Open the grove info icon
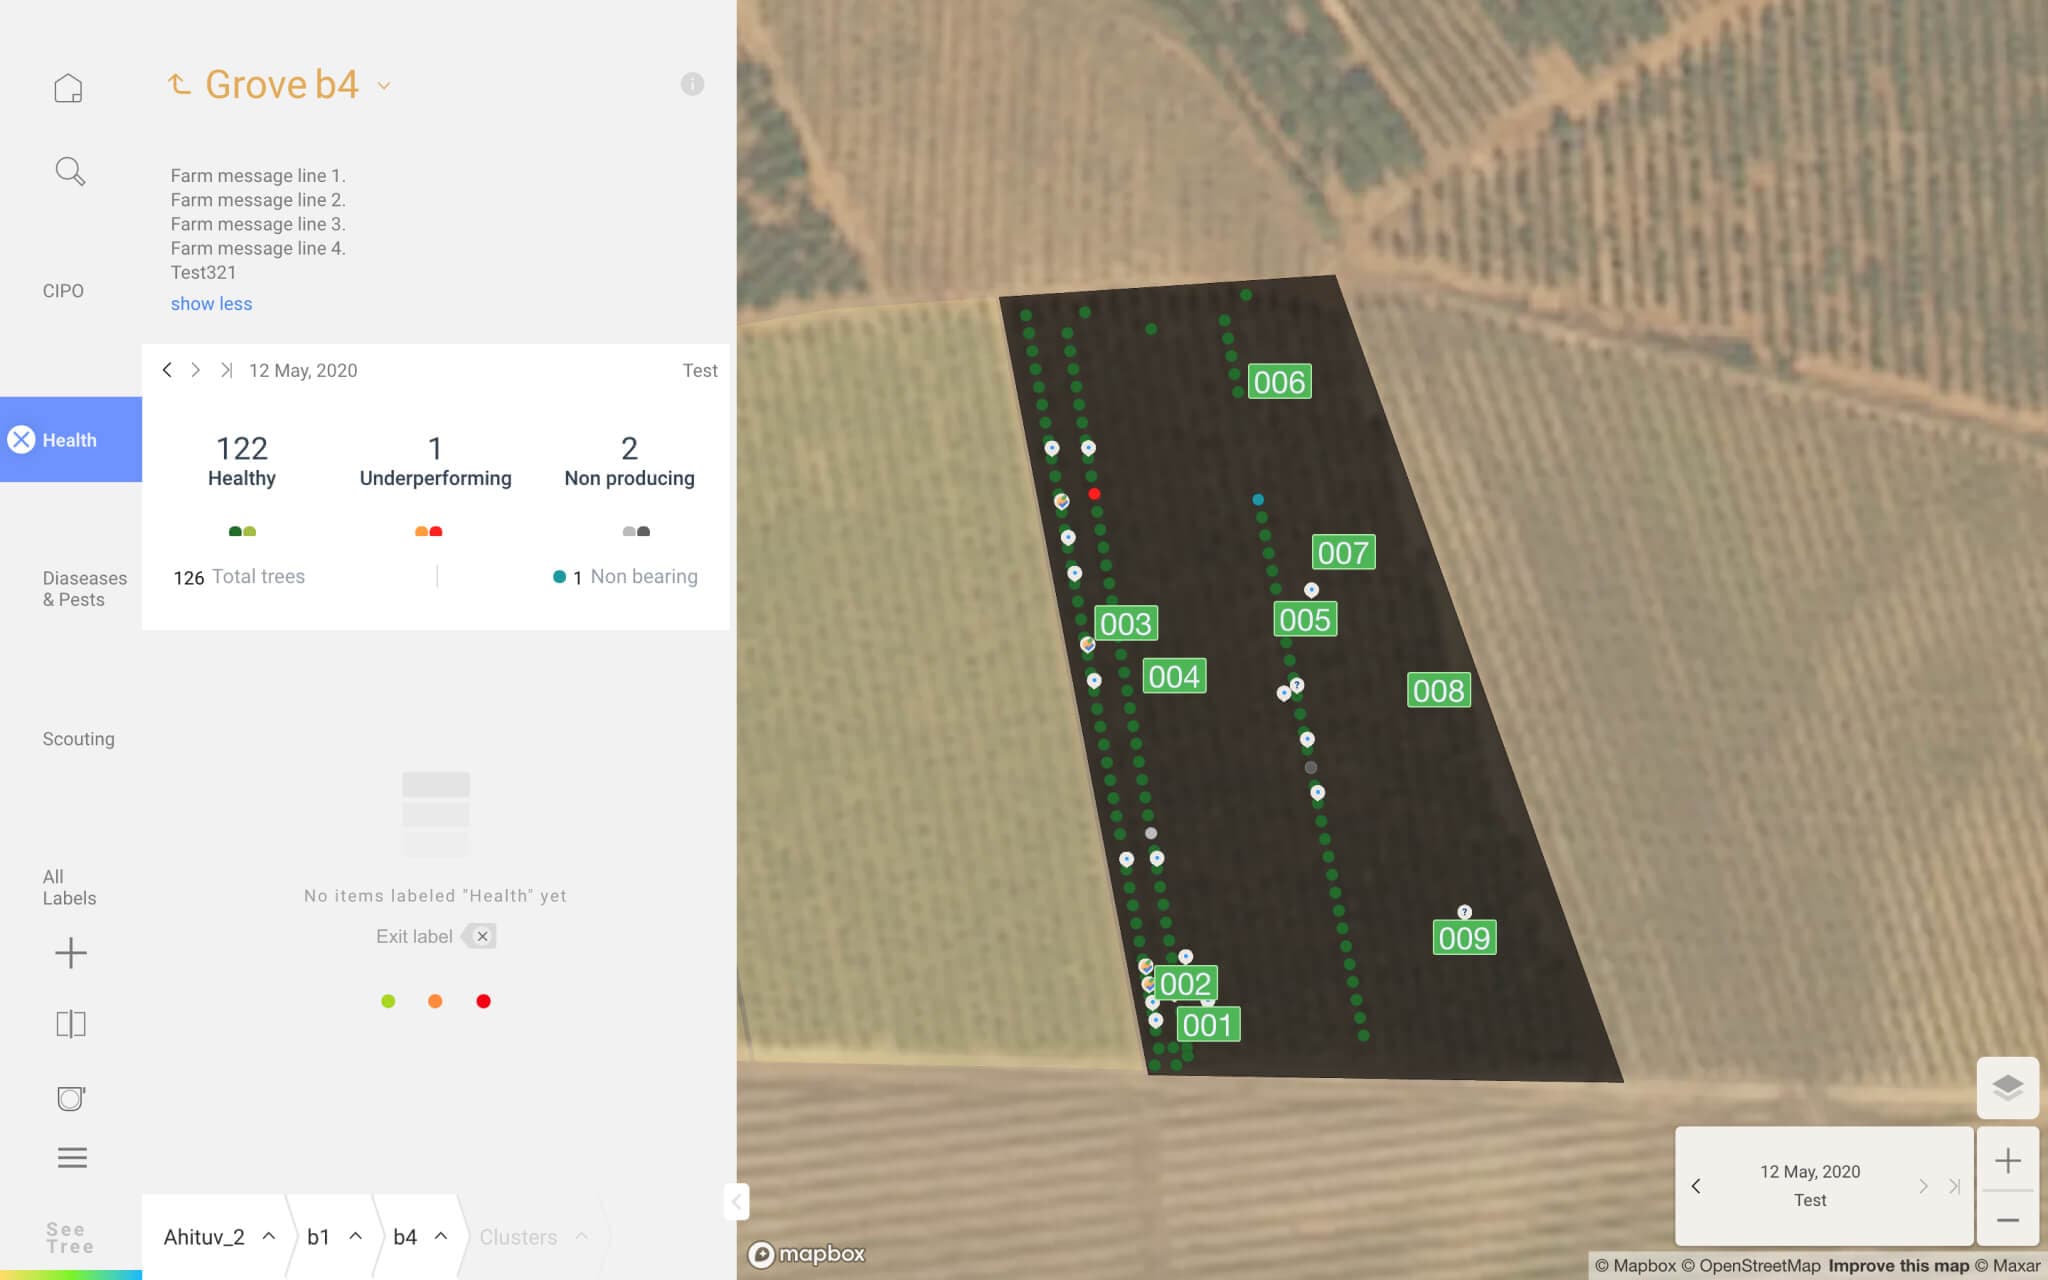Screen dimensions: 2048x1280 pyautogui.click(x=691, y=84)
